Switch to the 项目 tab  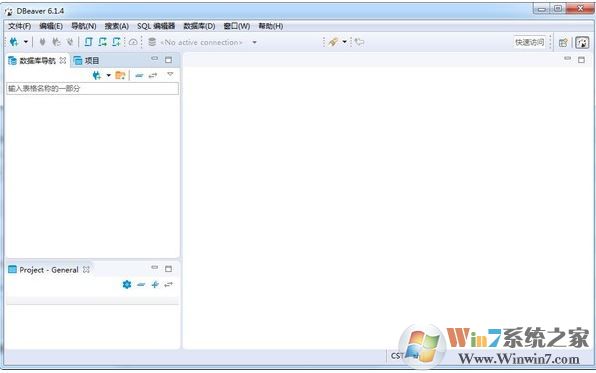[86, 60]
